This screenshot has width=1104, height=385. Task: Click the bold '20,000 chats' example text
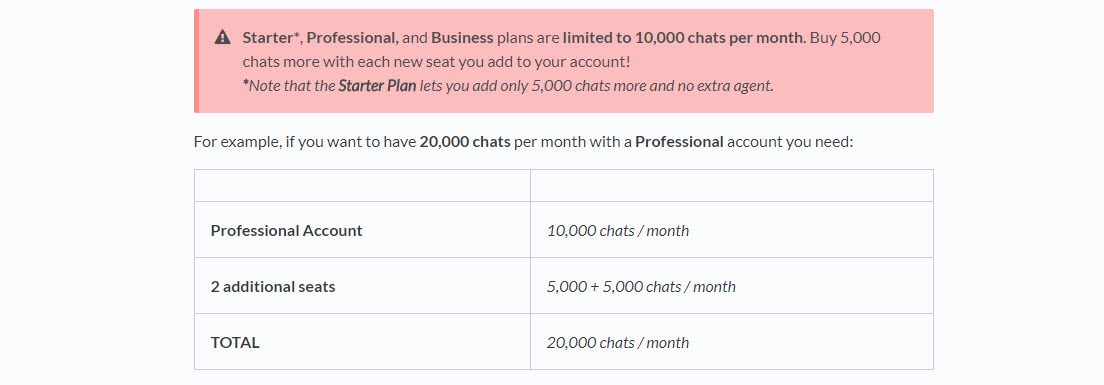tap(465, 141)
